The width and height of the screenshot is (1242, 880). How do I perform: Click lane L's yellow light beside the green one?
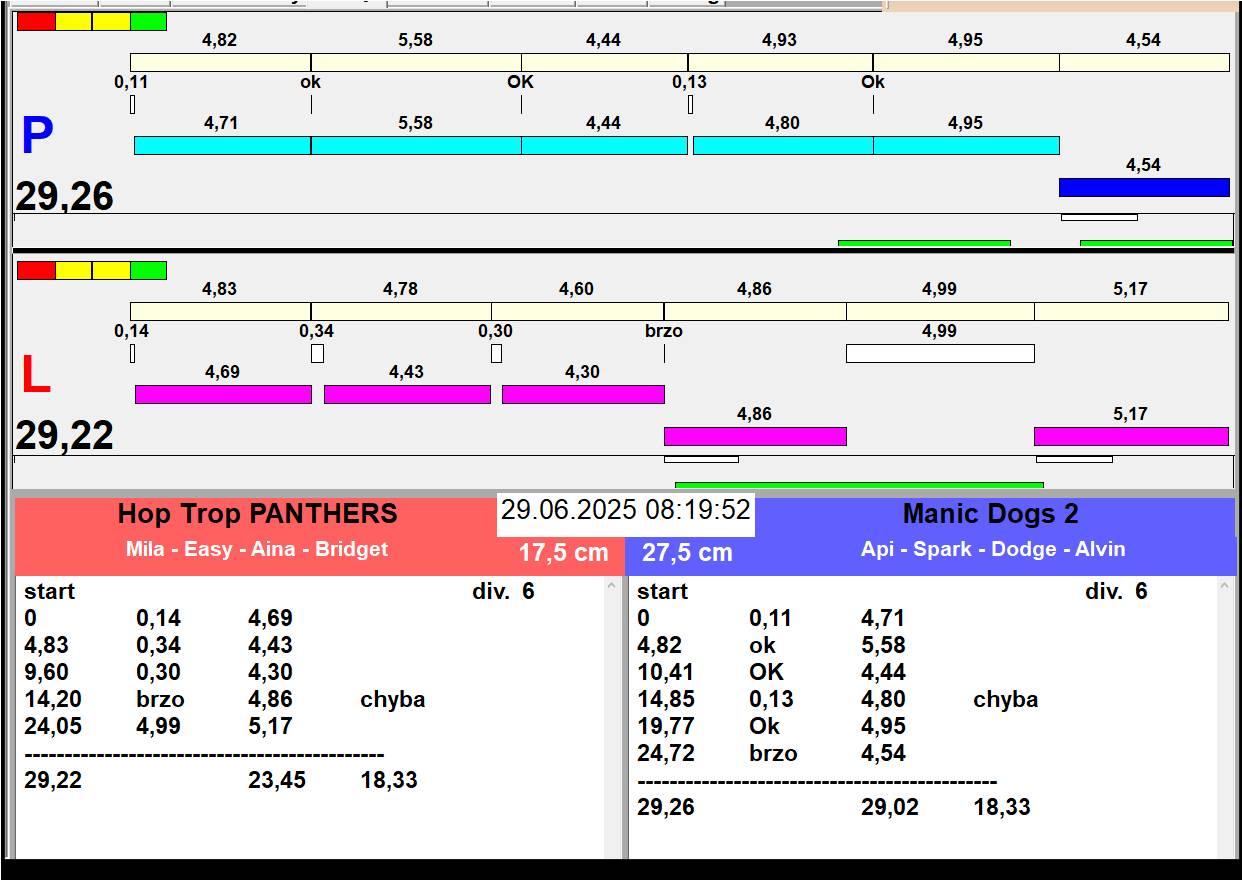pos(111,270)
